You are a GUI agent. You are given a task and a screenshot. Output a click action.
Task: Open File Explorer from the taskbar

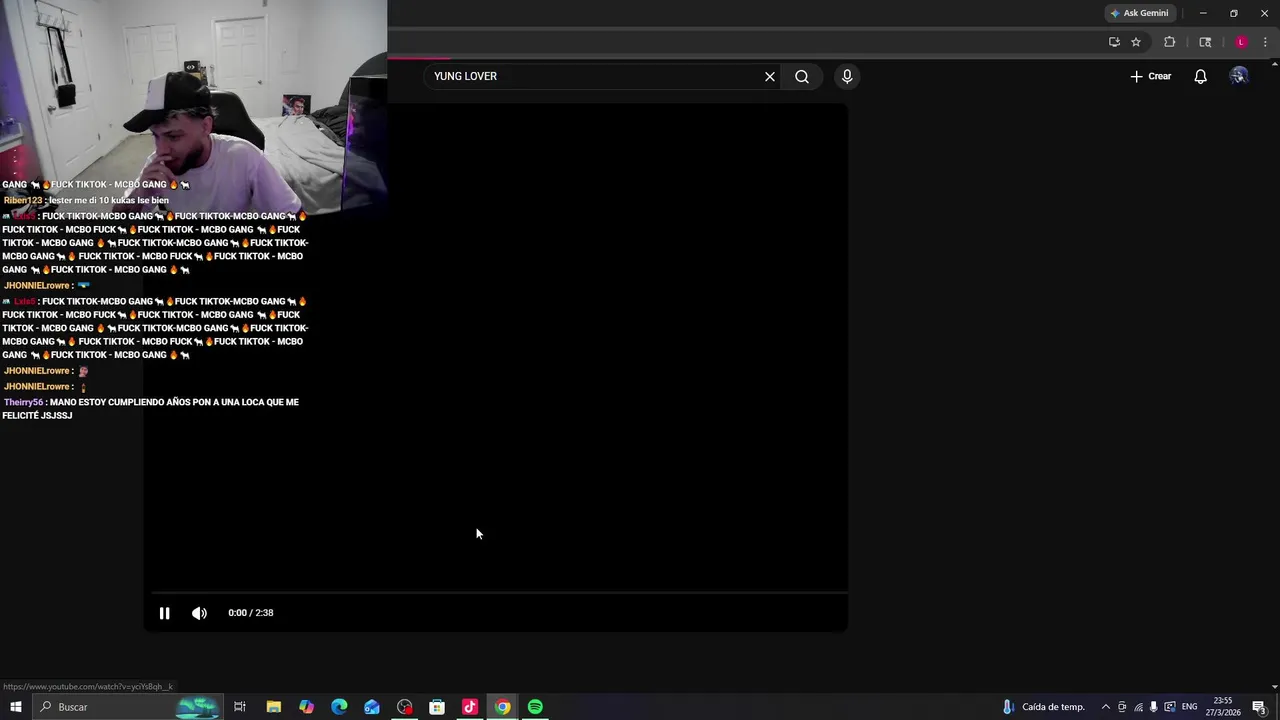pyautogui.click(x=273, y=707)
